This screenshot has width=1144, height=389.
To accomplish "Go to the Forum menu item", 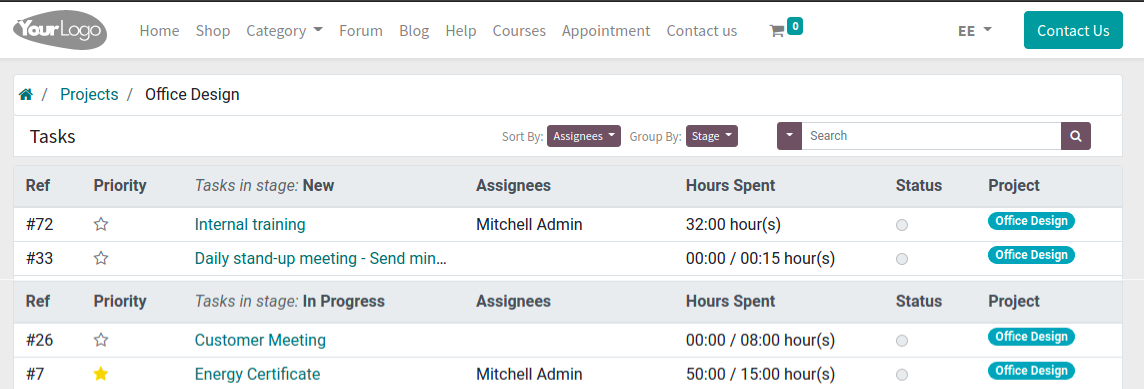I will pyautogui.click(x=361, y=31).
